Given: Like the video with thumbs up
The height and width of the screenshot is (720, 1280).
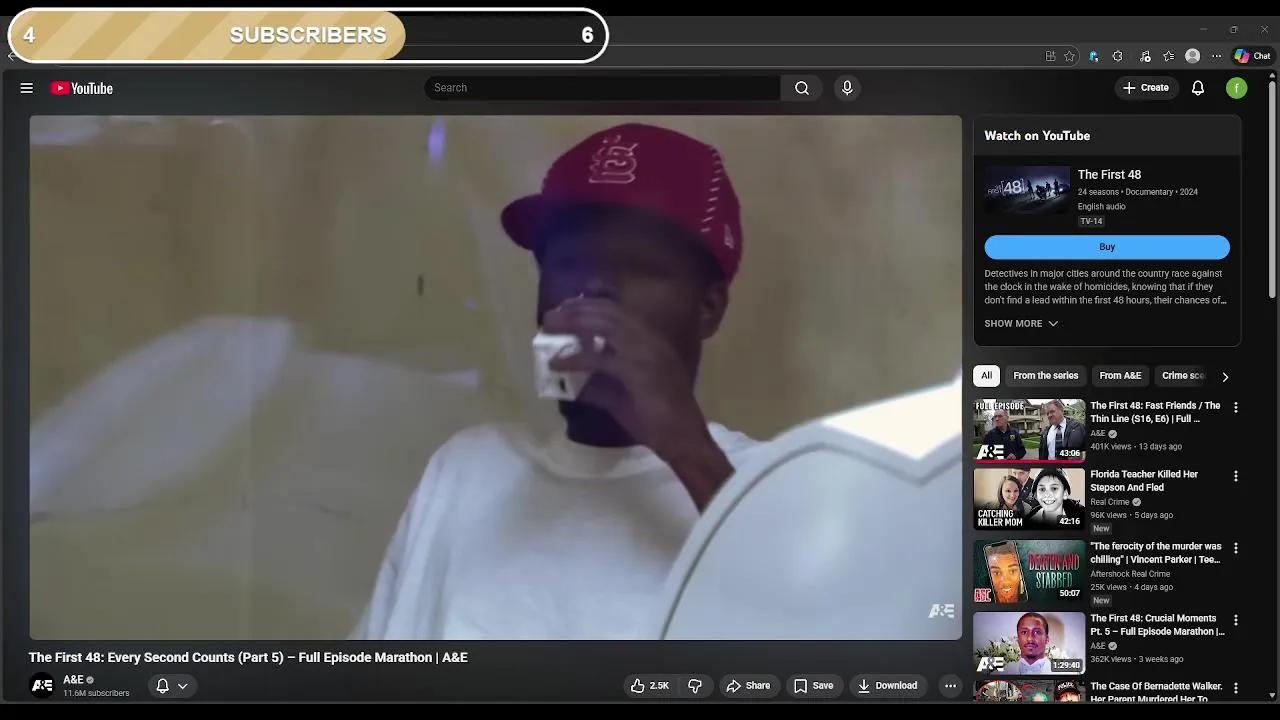Looking at the screenshot, I should point(649,686).
